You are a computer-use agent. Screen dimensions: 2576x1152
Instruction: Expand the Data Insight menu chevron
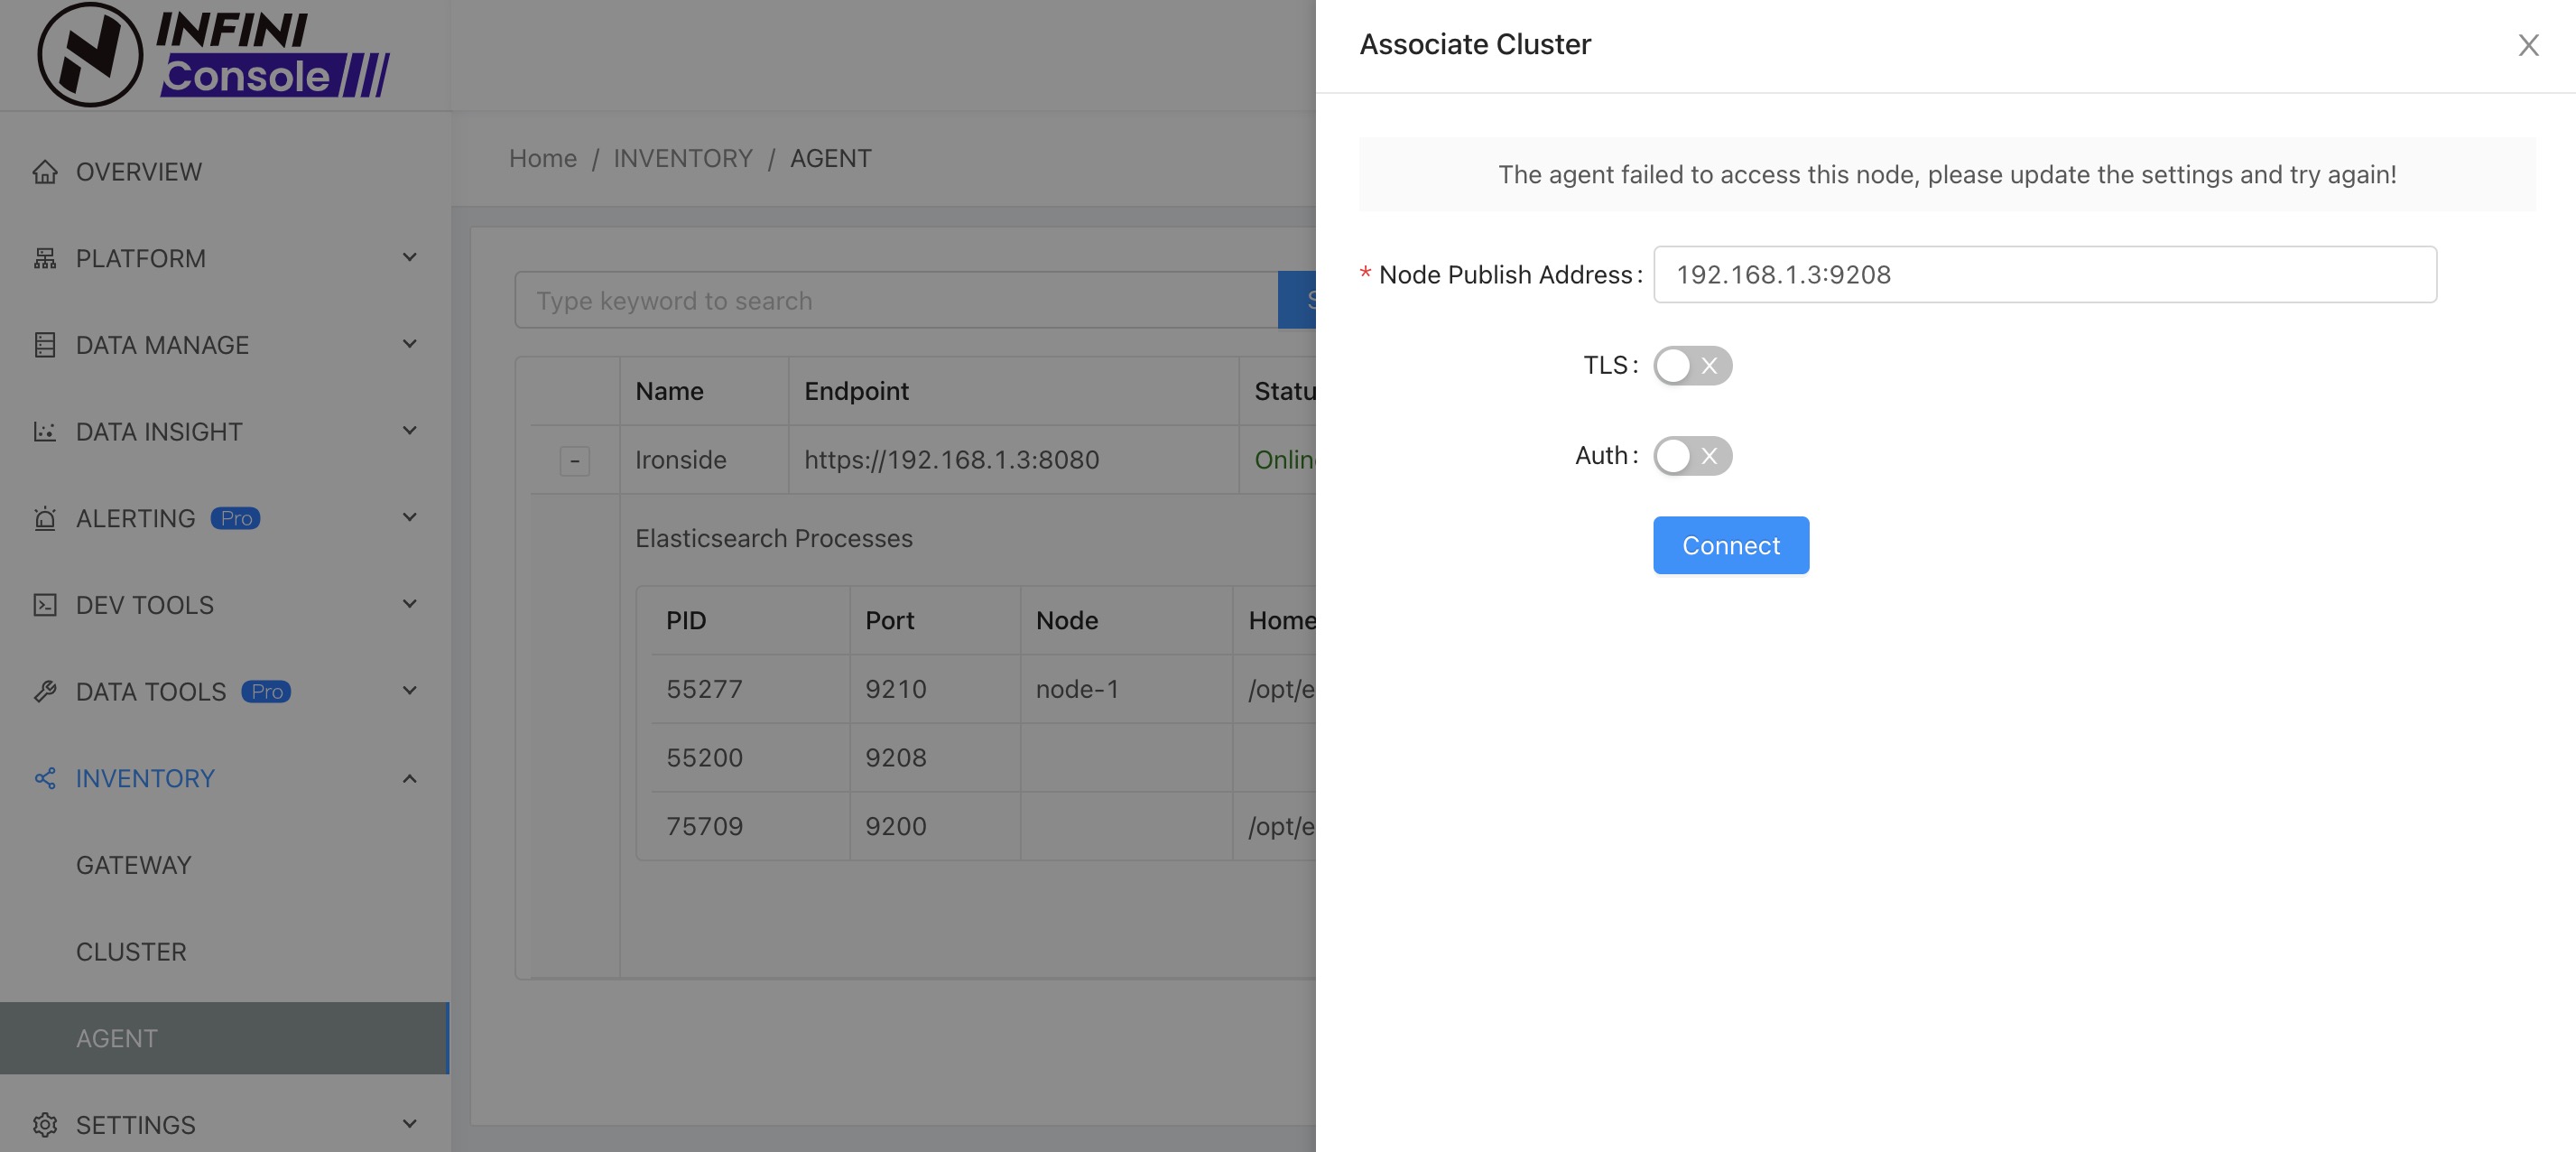[409, 432]
